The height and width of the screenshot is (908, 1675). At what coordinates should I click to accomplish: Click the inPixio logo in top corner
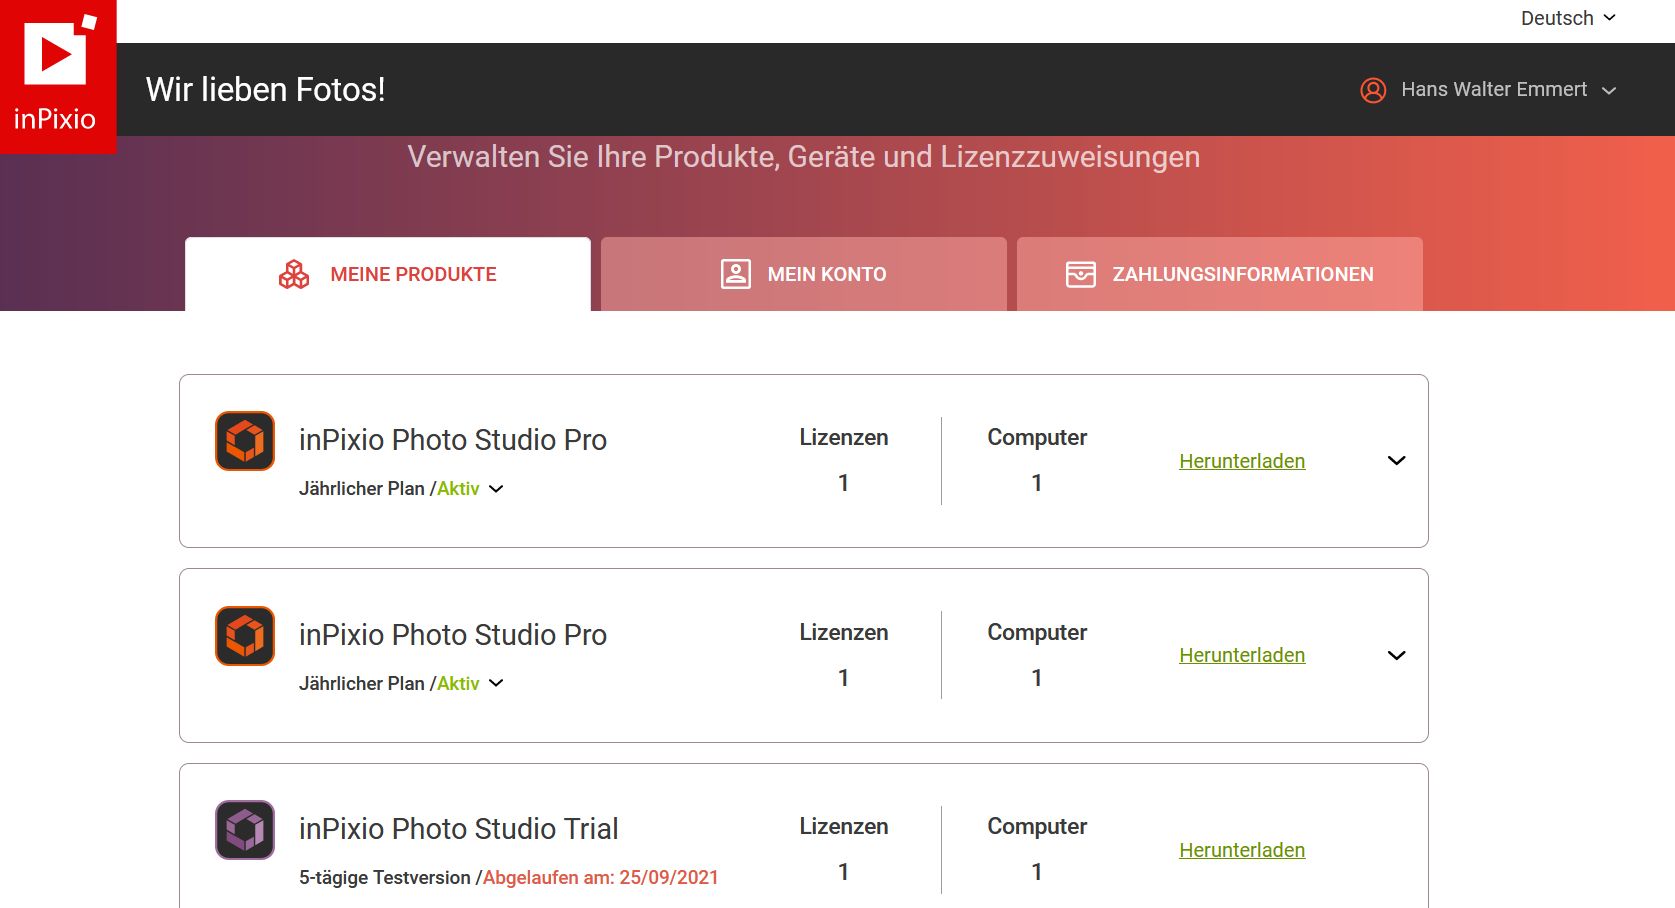pyautogui.click(x=57, y=75)
